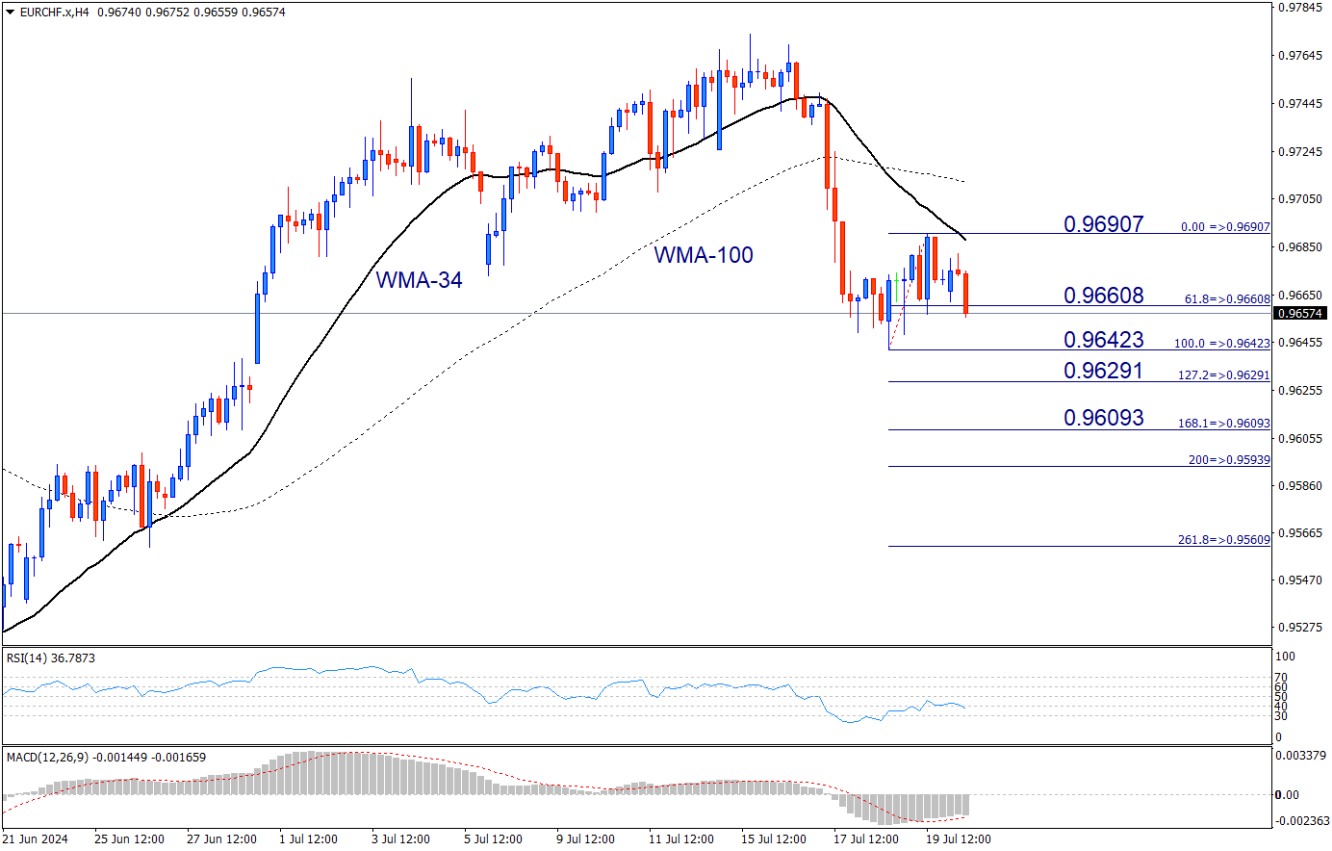This screenshot has width=1332, height=851.
Task: Click the current price tag 0.96574 on the axis
Action: click(x=1301, y=313)
